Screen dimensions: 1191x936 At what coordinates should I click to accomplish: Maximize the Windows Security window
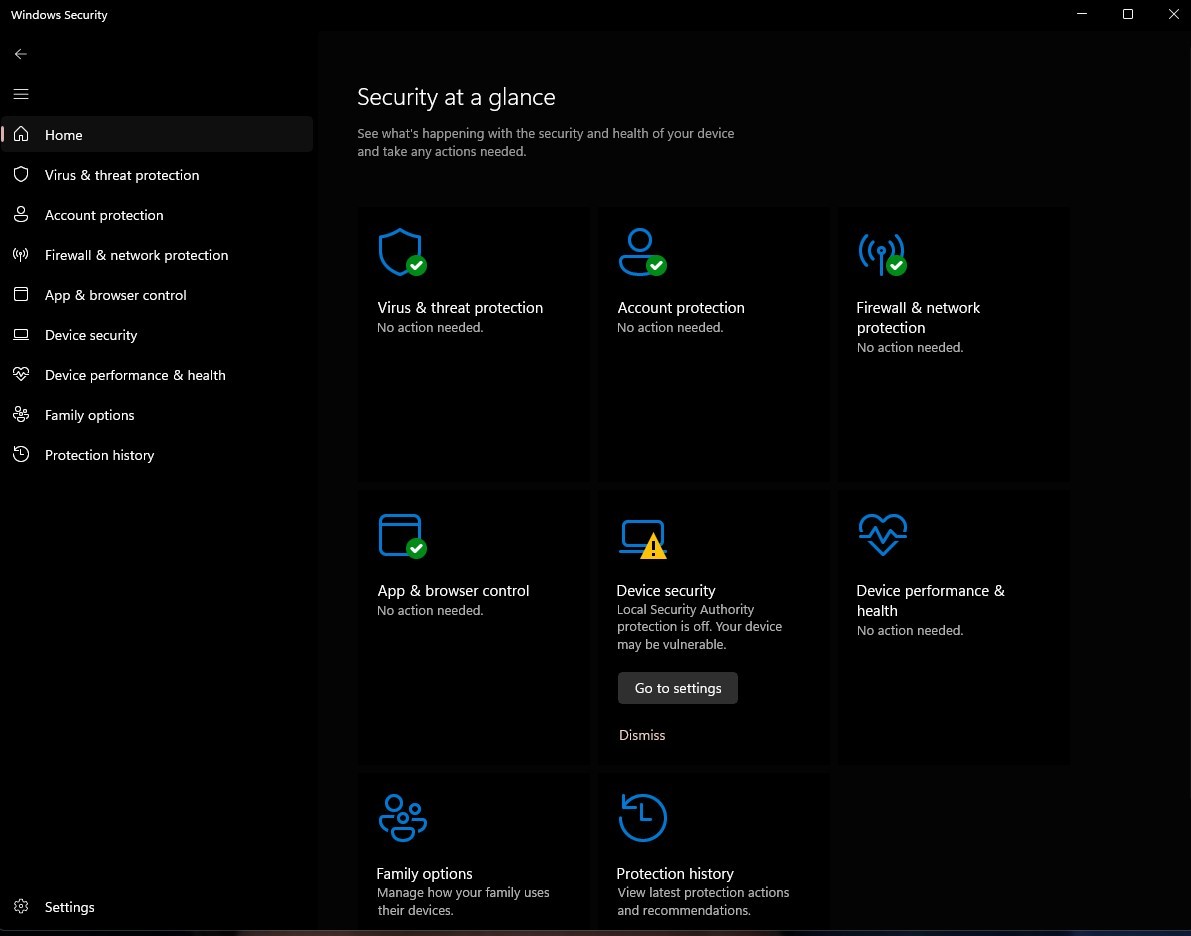[1128, 14]
